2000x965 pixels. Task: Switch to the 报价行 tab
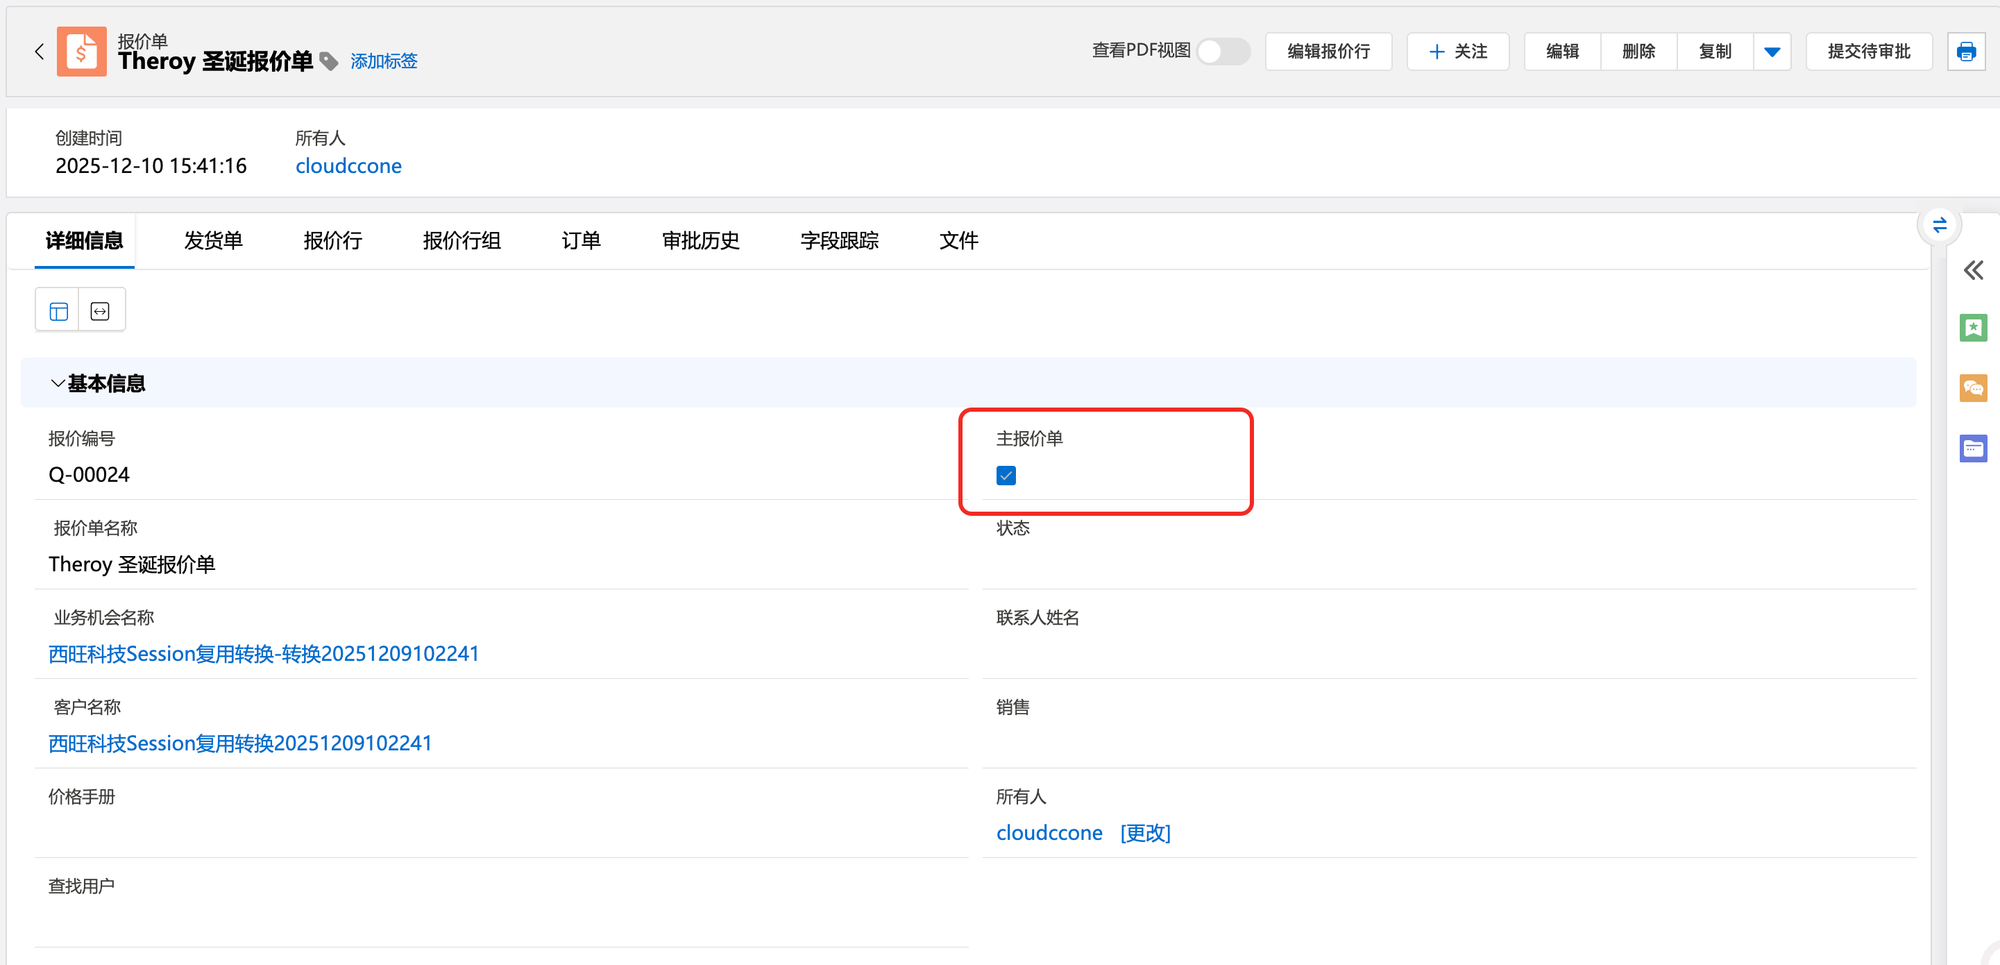click(x=332, y=241)
